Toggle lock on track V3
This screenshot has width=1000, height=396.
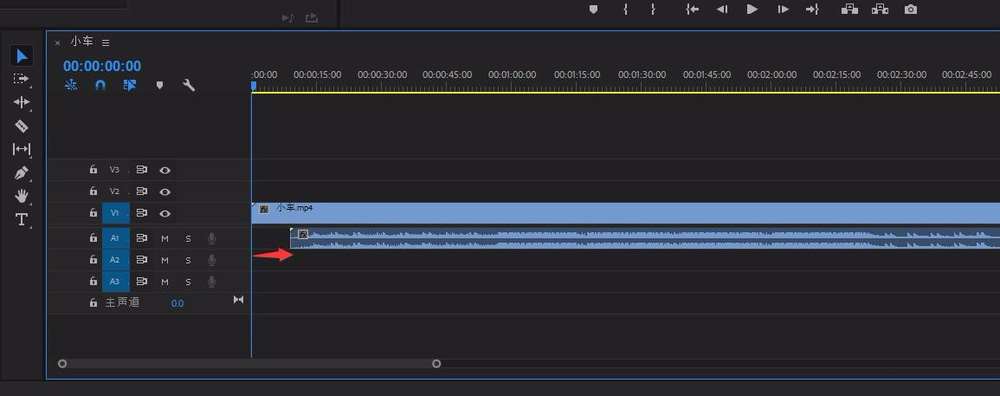(x=93, y=170)
